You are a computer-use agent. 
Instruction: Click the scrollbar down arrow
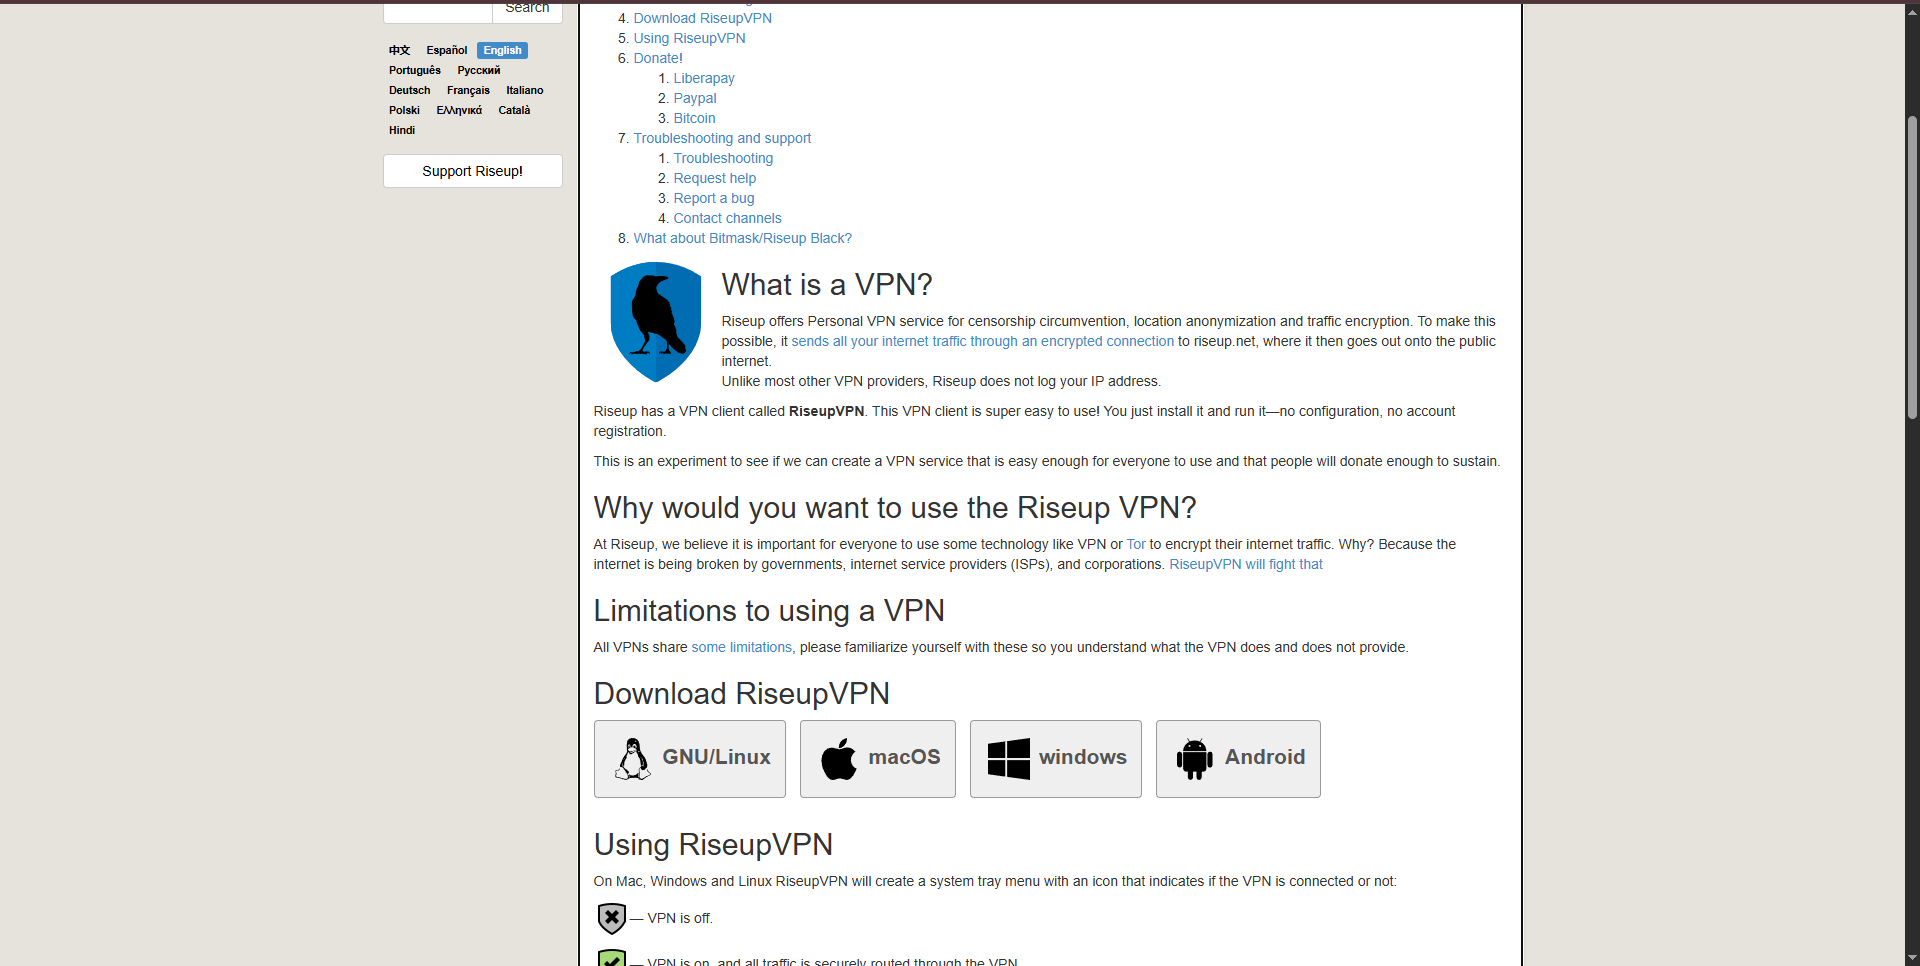1911,957
